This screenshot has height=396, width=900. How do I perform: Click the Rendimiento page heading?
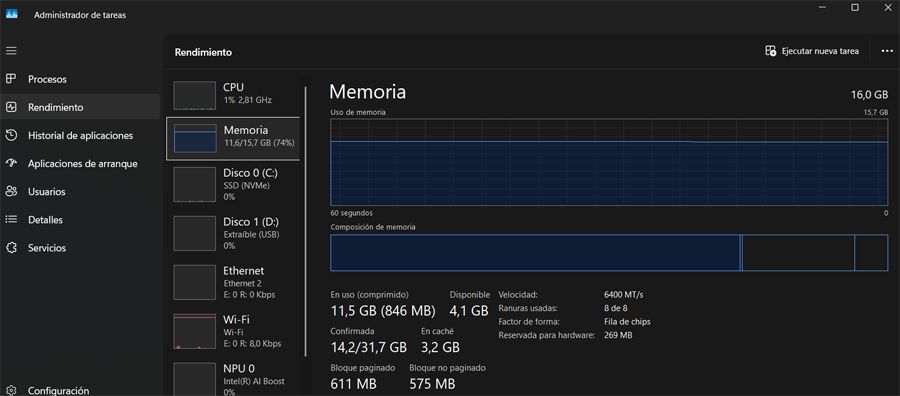203,52
